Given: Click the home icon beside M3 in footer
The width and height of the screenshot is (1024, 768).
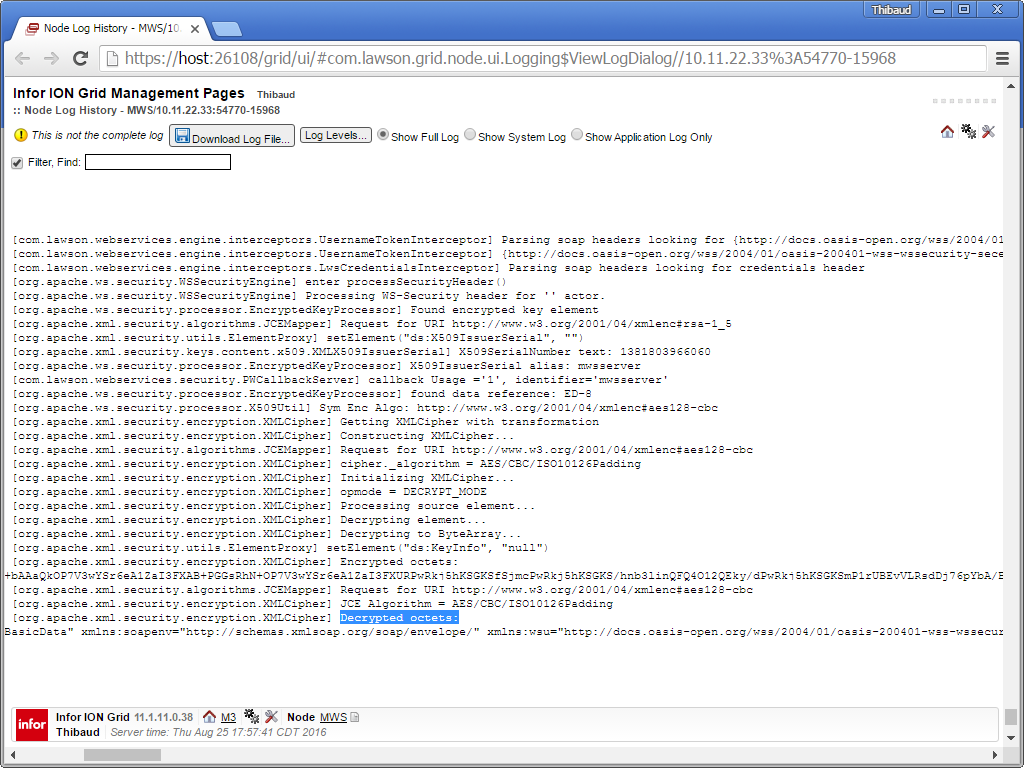Looking at the screenshot, I should point(209,717).
